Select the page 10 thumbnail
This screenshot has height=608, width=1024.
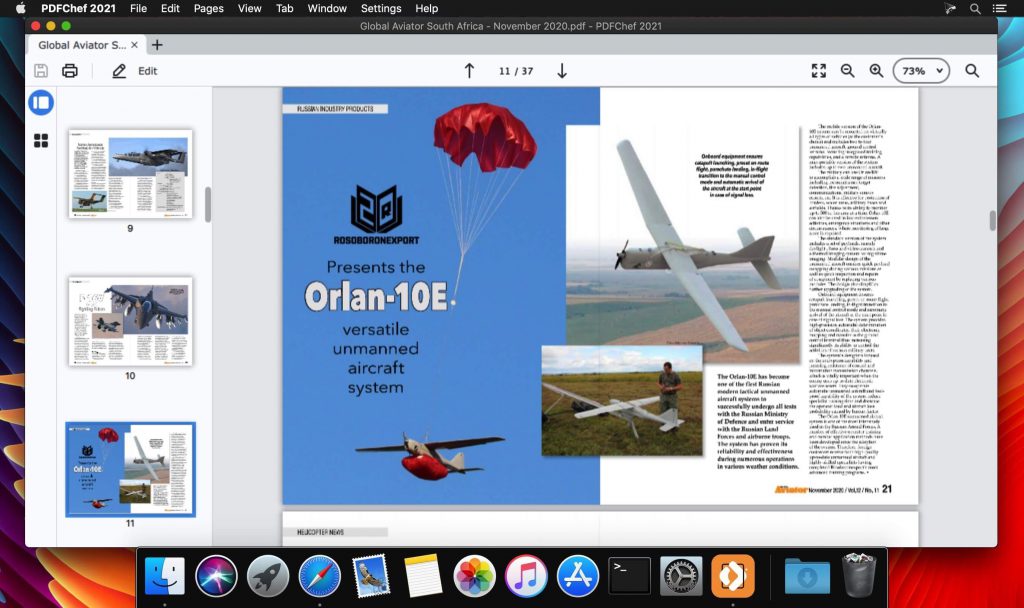130,321
